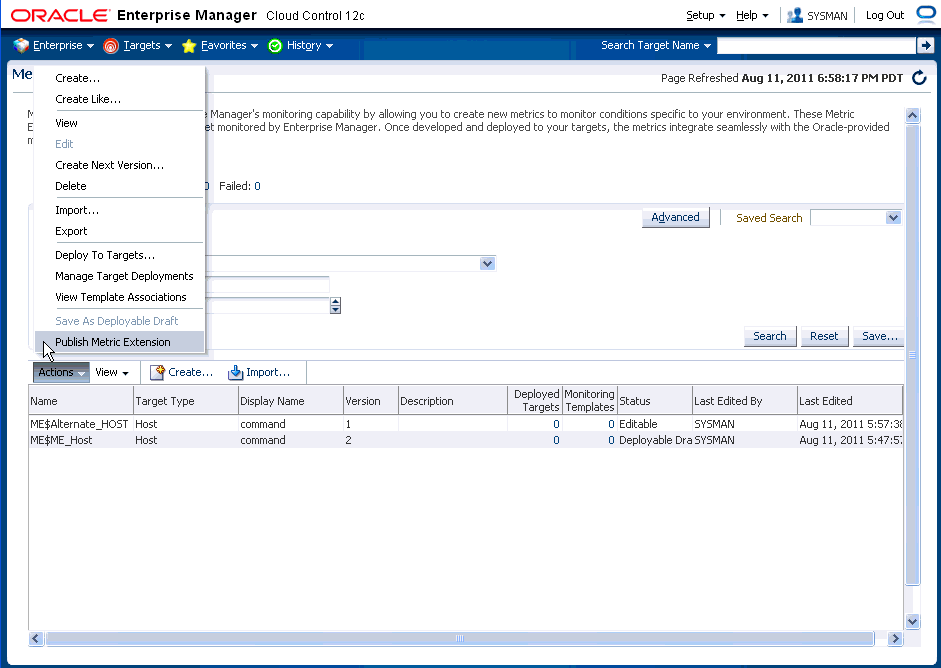The height and width of the screenshot is (668, 941).
Task: Select the ME$Alternate_HOST row
Action: pyautogui.click(x=466, y=424)
